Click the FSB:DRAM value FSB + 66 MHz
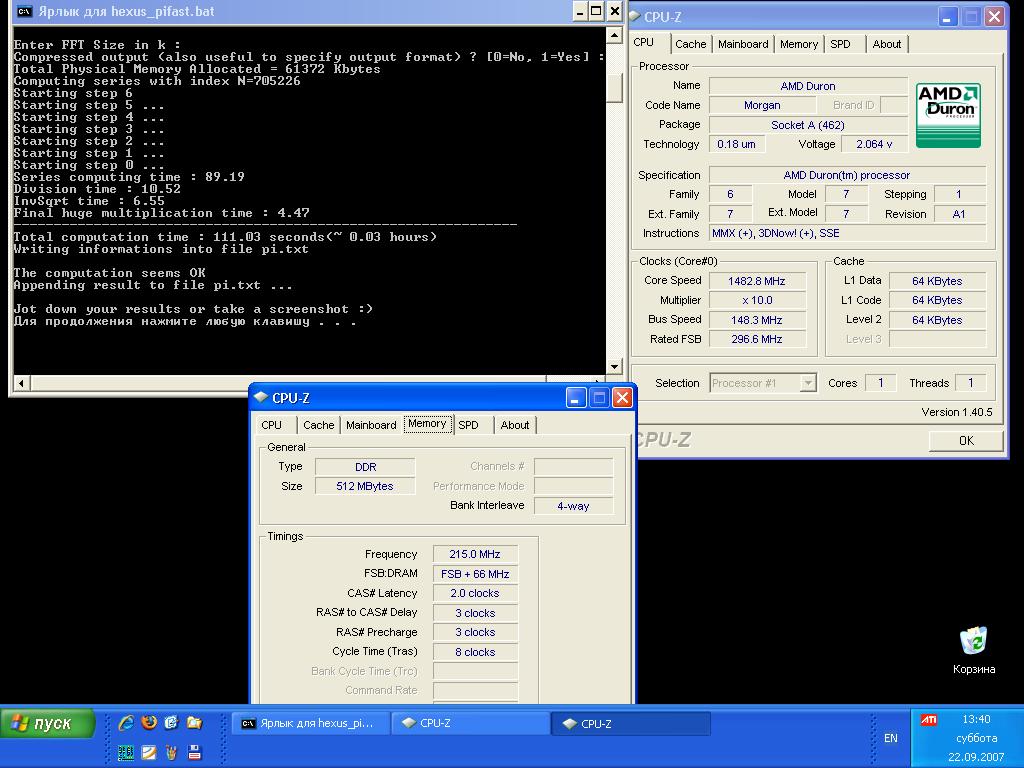 [x=475, y=574]
